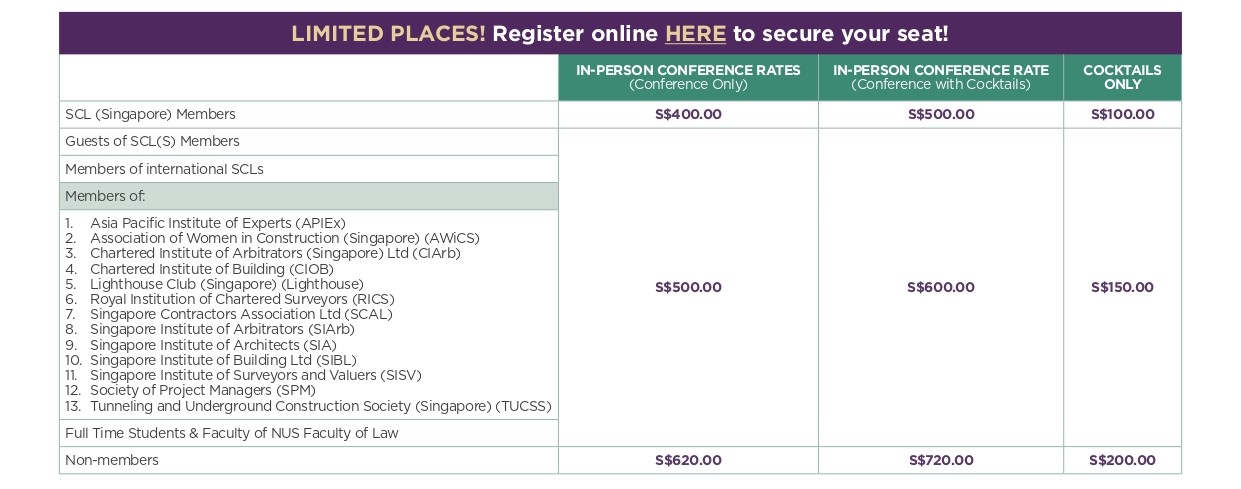Select the Members of international SCLs row

[164, 169]
